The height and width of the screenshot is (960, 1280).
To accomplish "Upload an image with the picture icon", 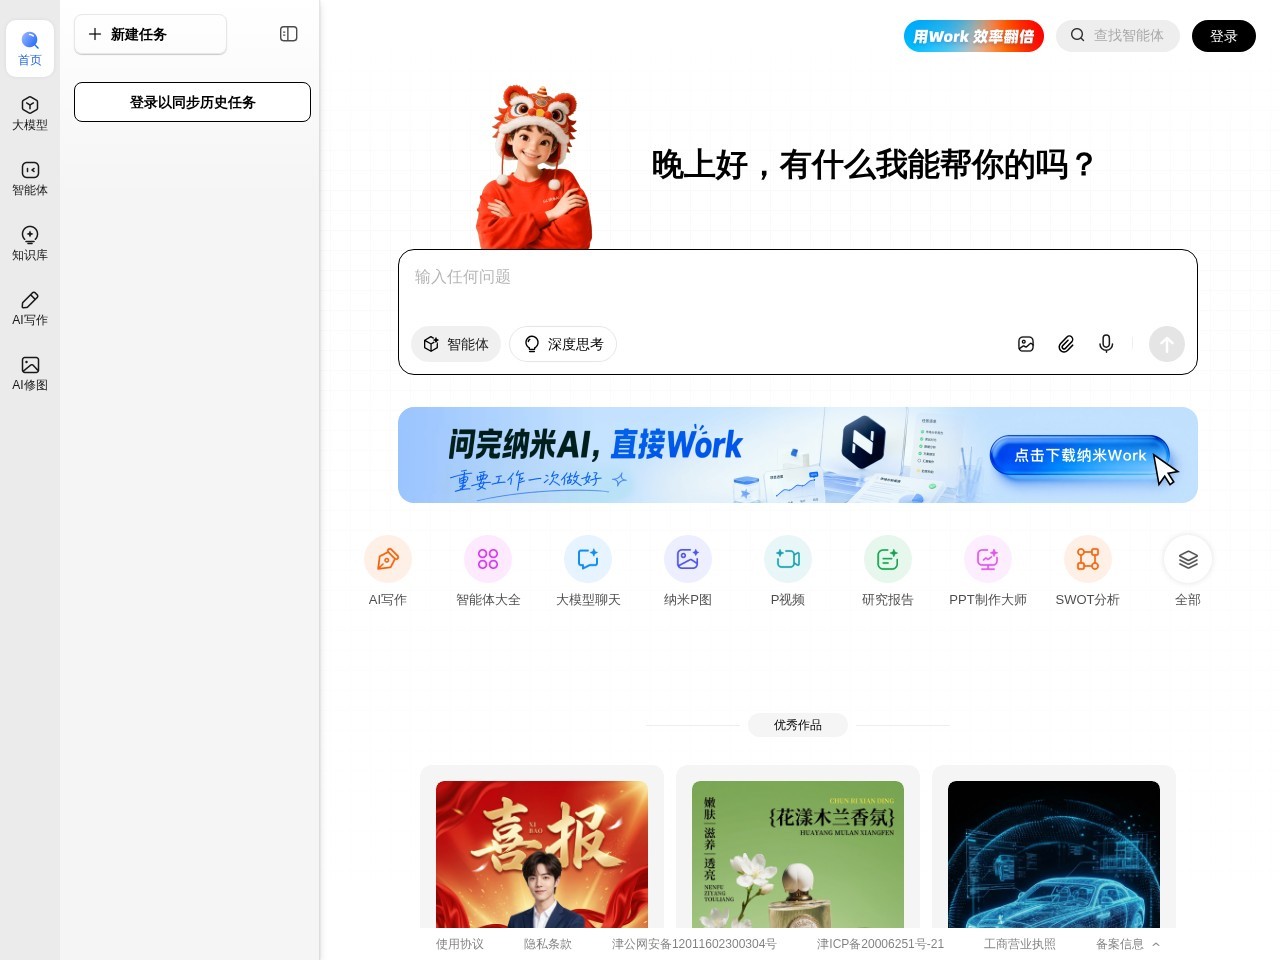I will pos(1026,344).
